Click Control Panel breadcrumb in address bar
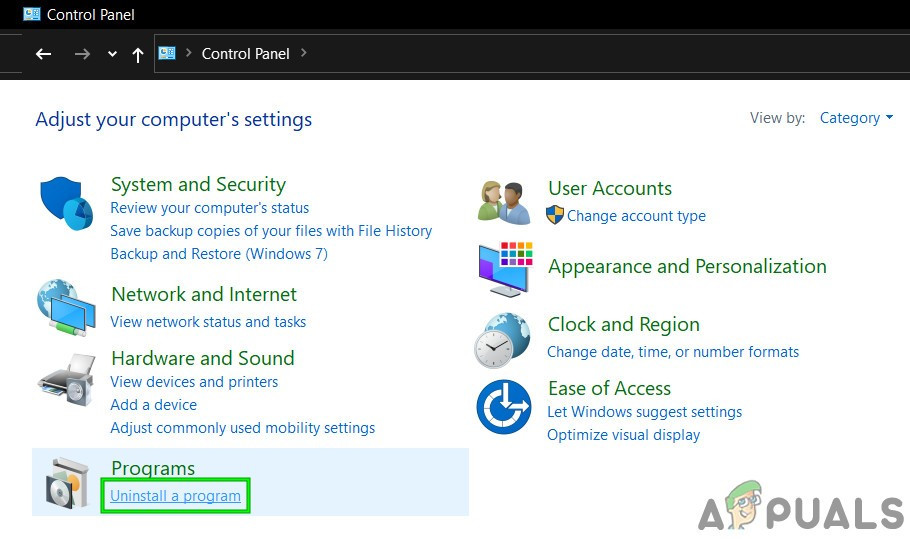Image resolution: width=910 pixels, height=539 pixels. point(245,54)
